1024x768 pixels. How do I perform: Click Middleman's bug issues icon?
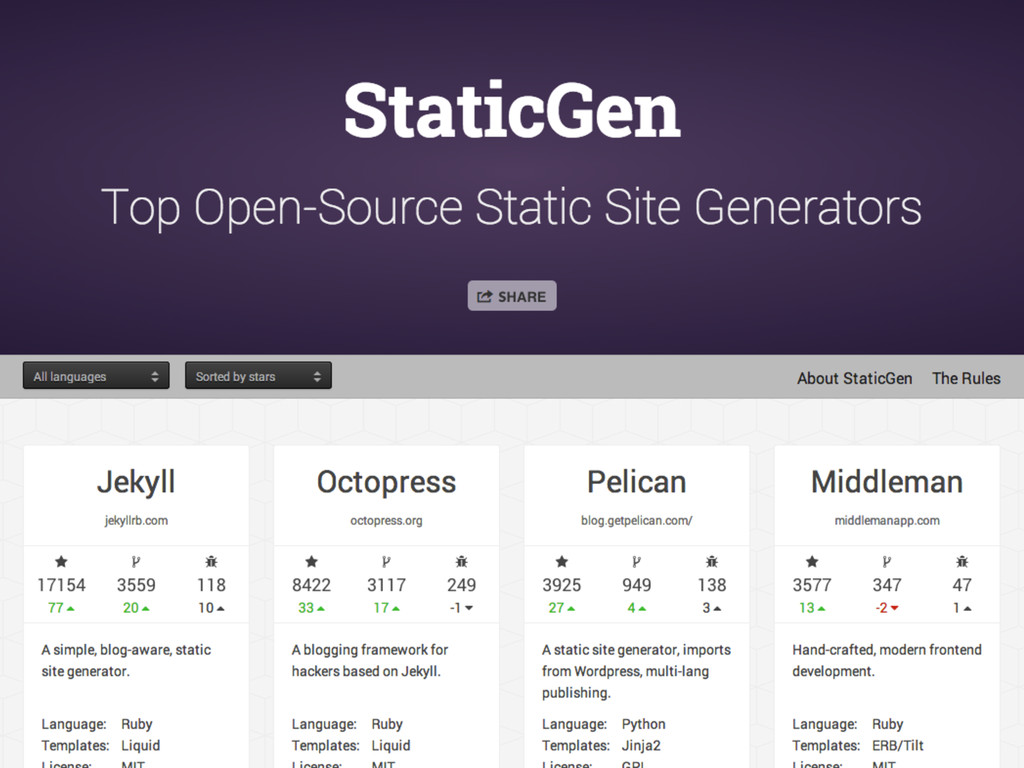click(x=961, y=562)
